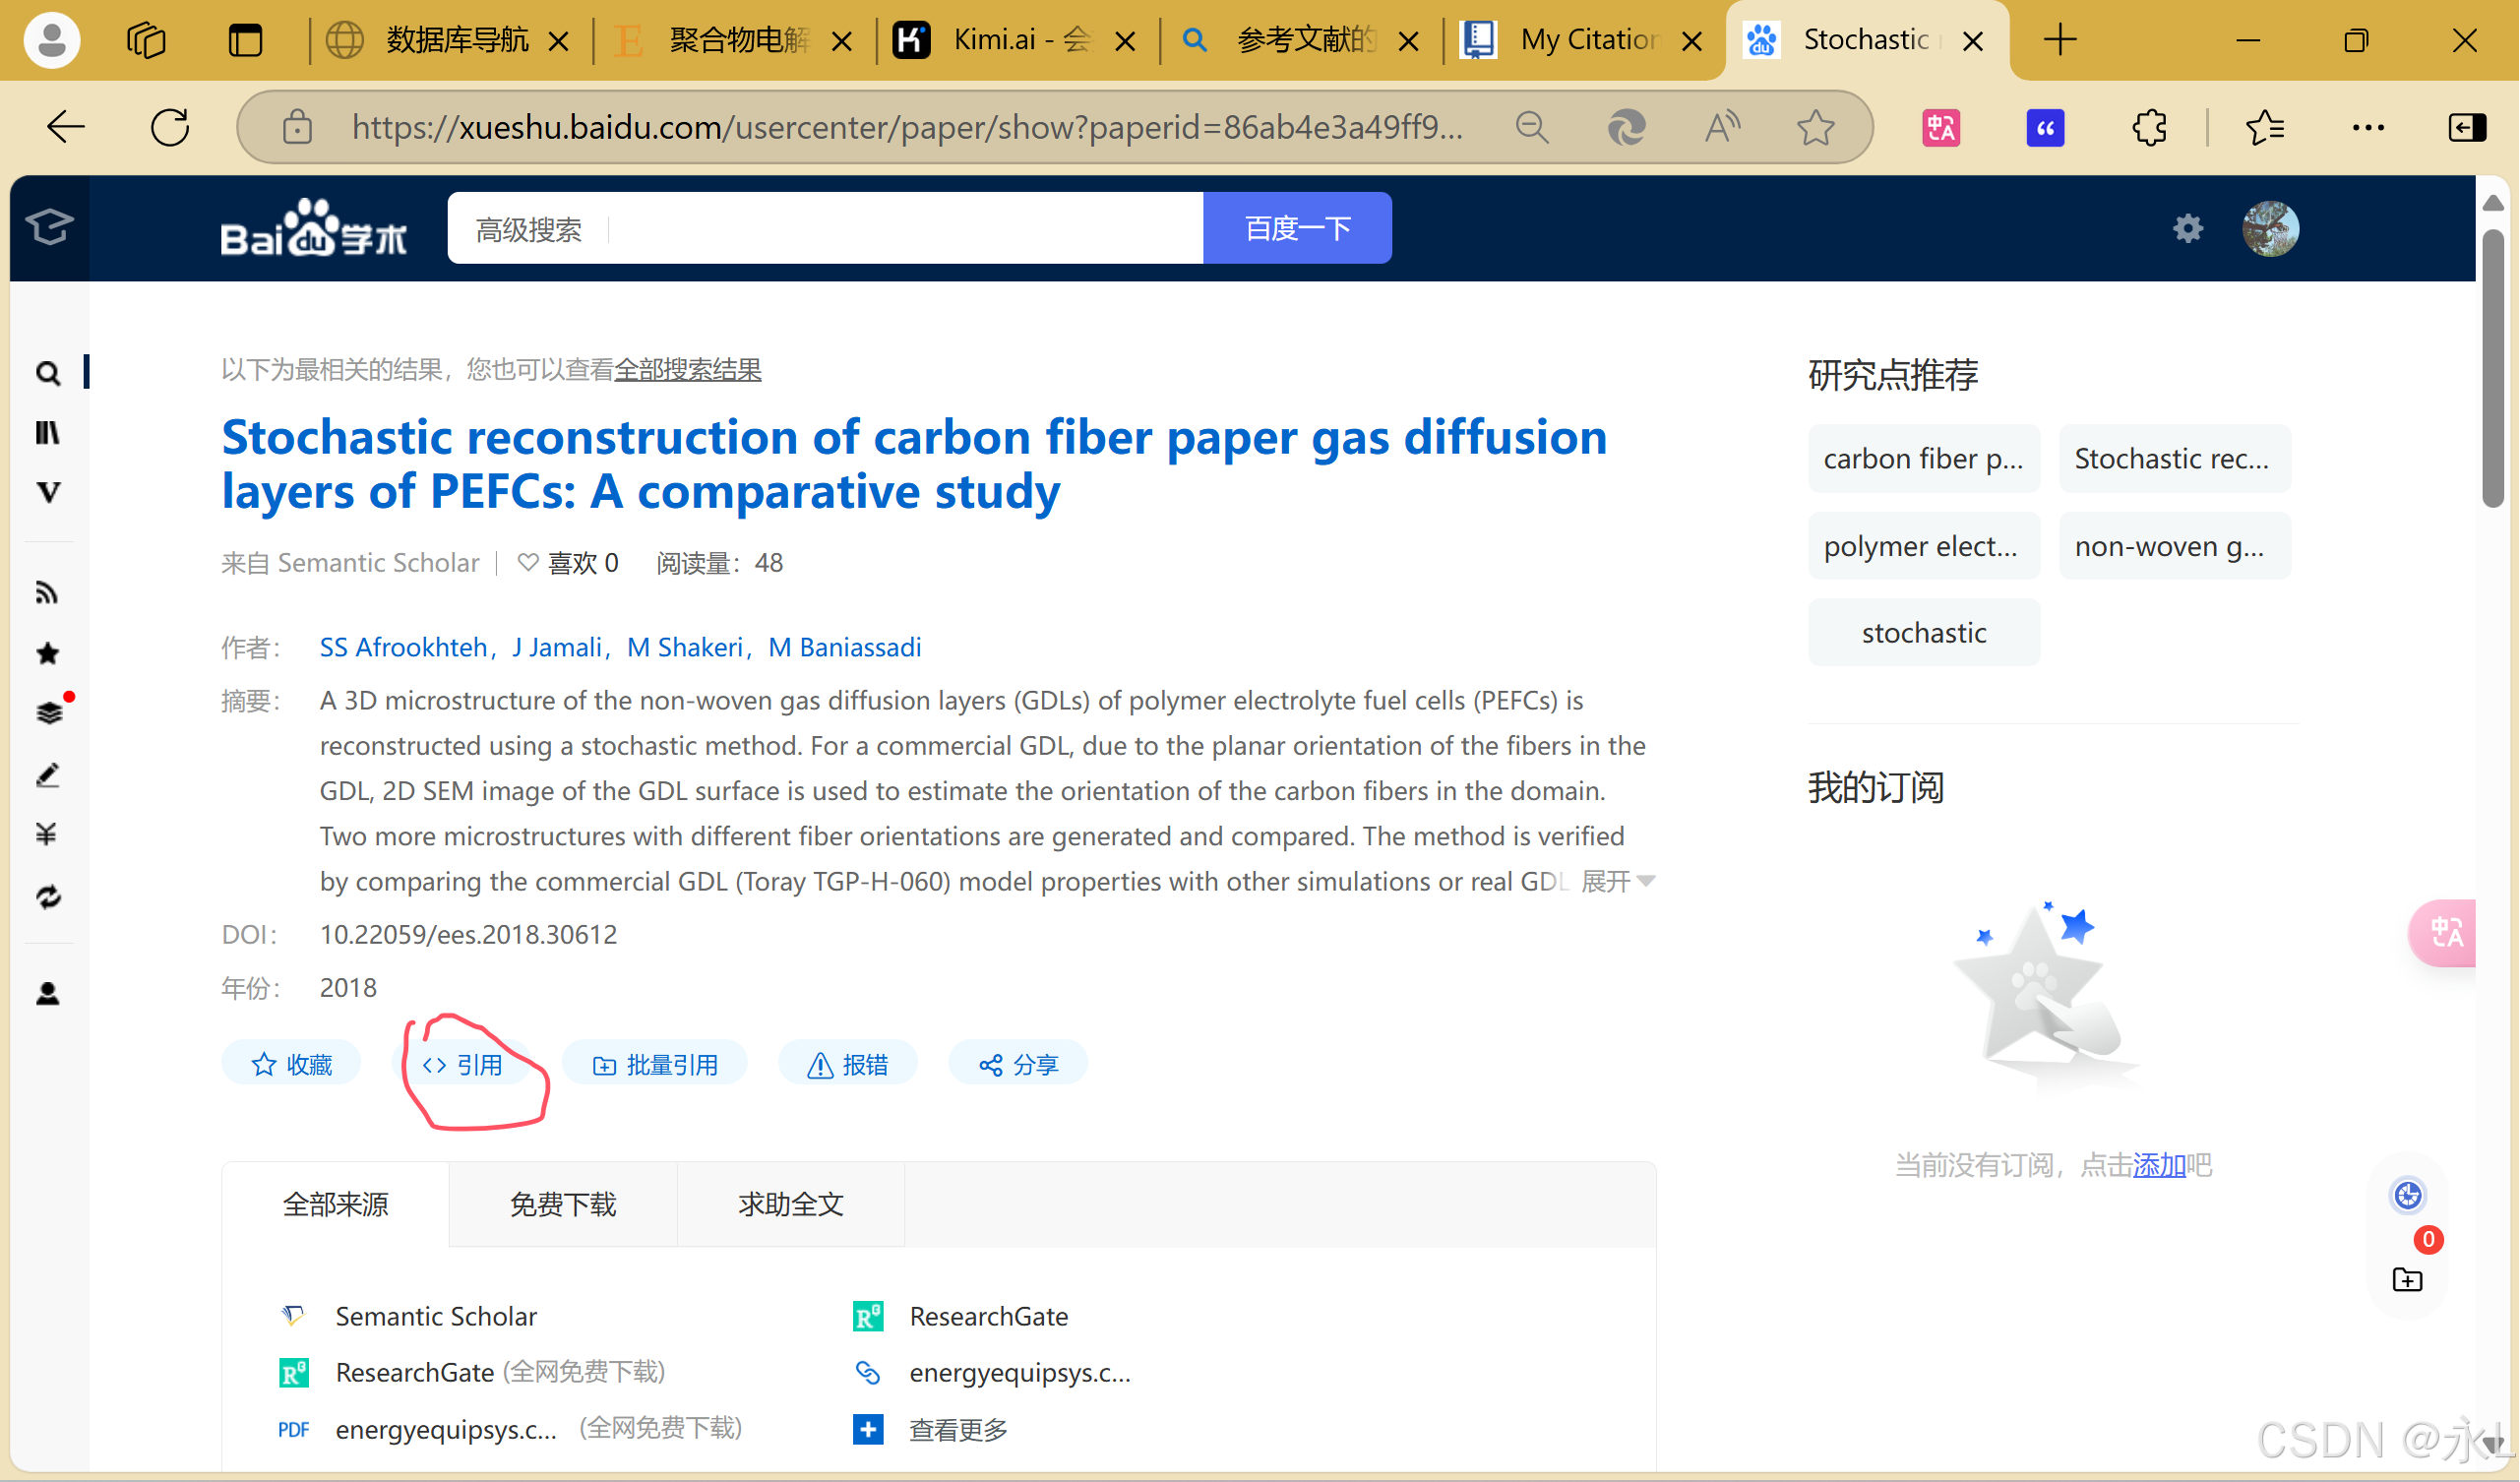Open Baidu Xueshu settings gear
This screenshot has height=1482, width=2520.
(2188, 228)
